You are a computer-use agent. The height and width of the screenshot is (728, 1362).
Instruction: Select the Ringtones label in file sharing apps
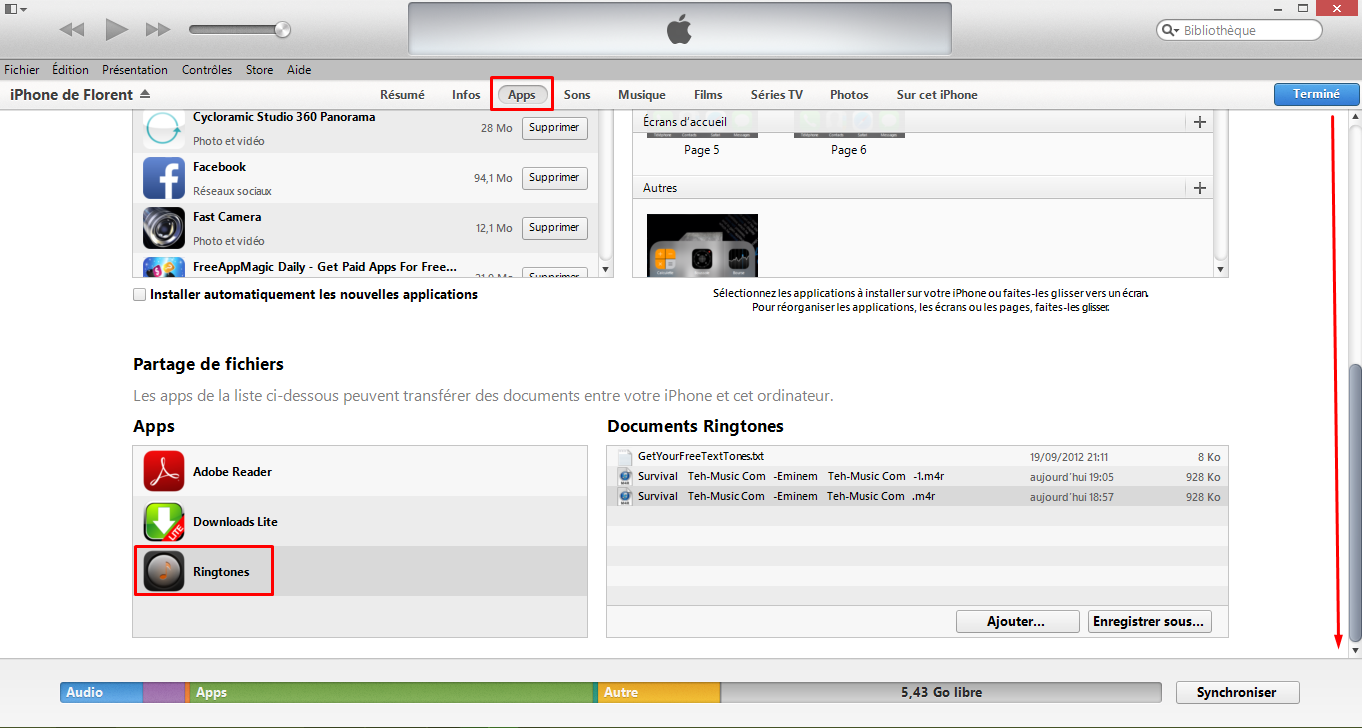(221, 572)
